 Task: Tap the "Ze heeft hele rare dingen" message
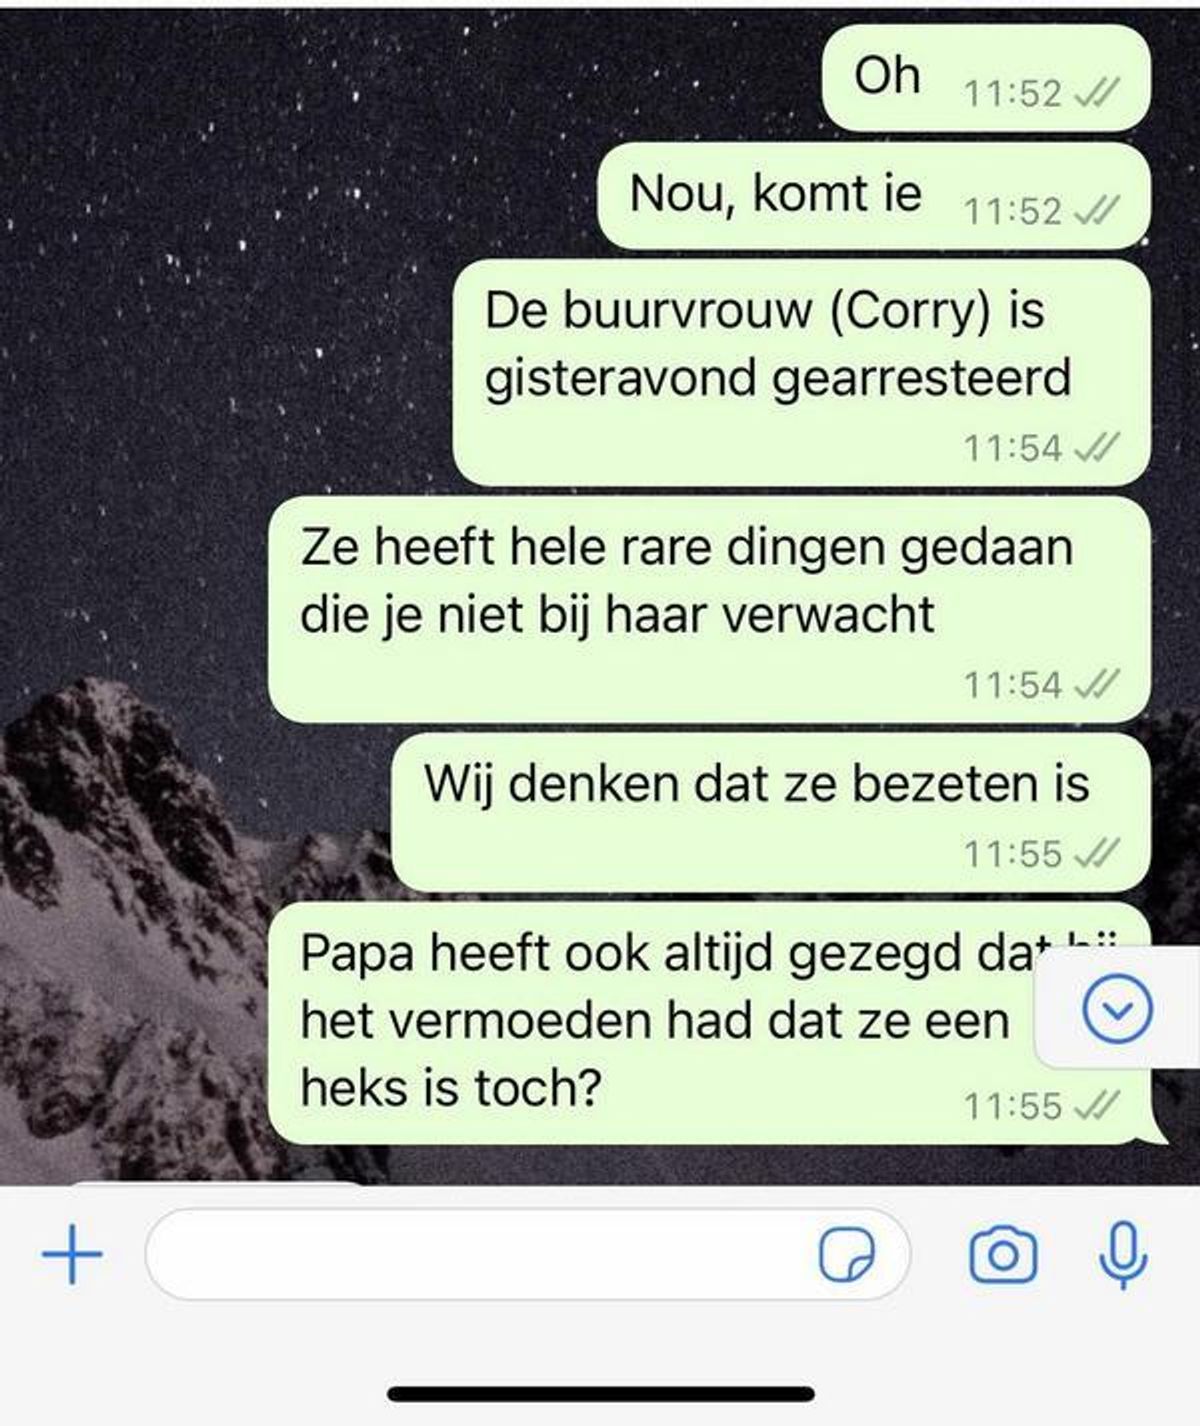709,609
